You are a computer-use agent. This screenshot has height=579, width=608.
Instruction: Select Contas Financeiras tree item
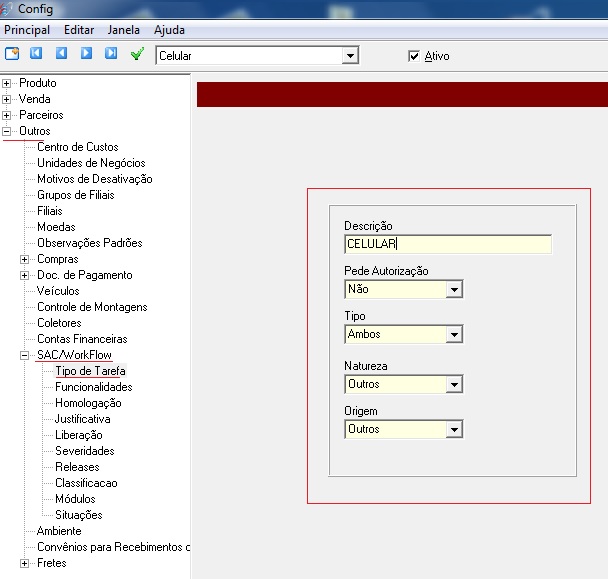pyautogui.click(x=82, y=339)
